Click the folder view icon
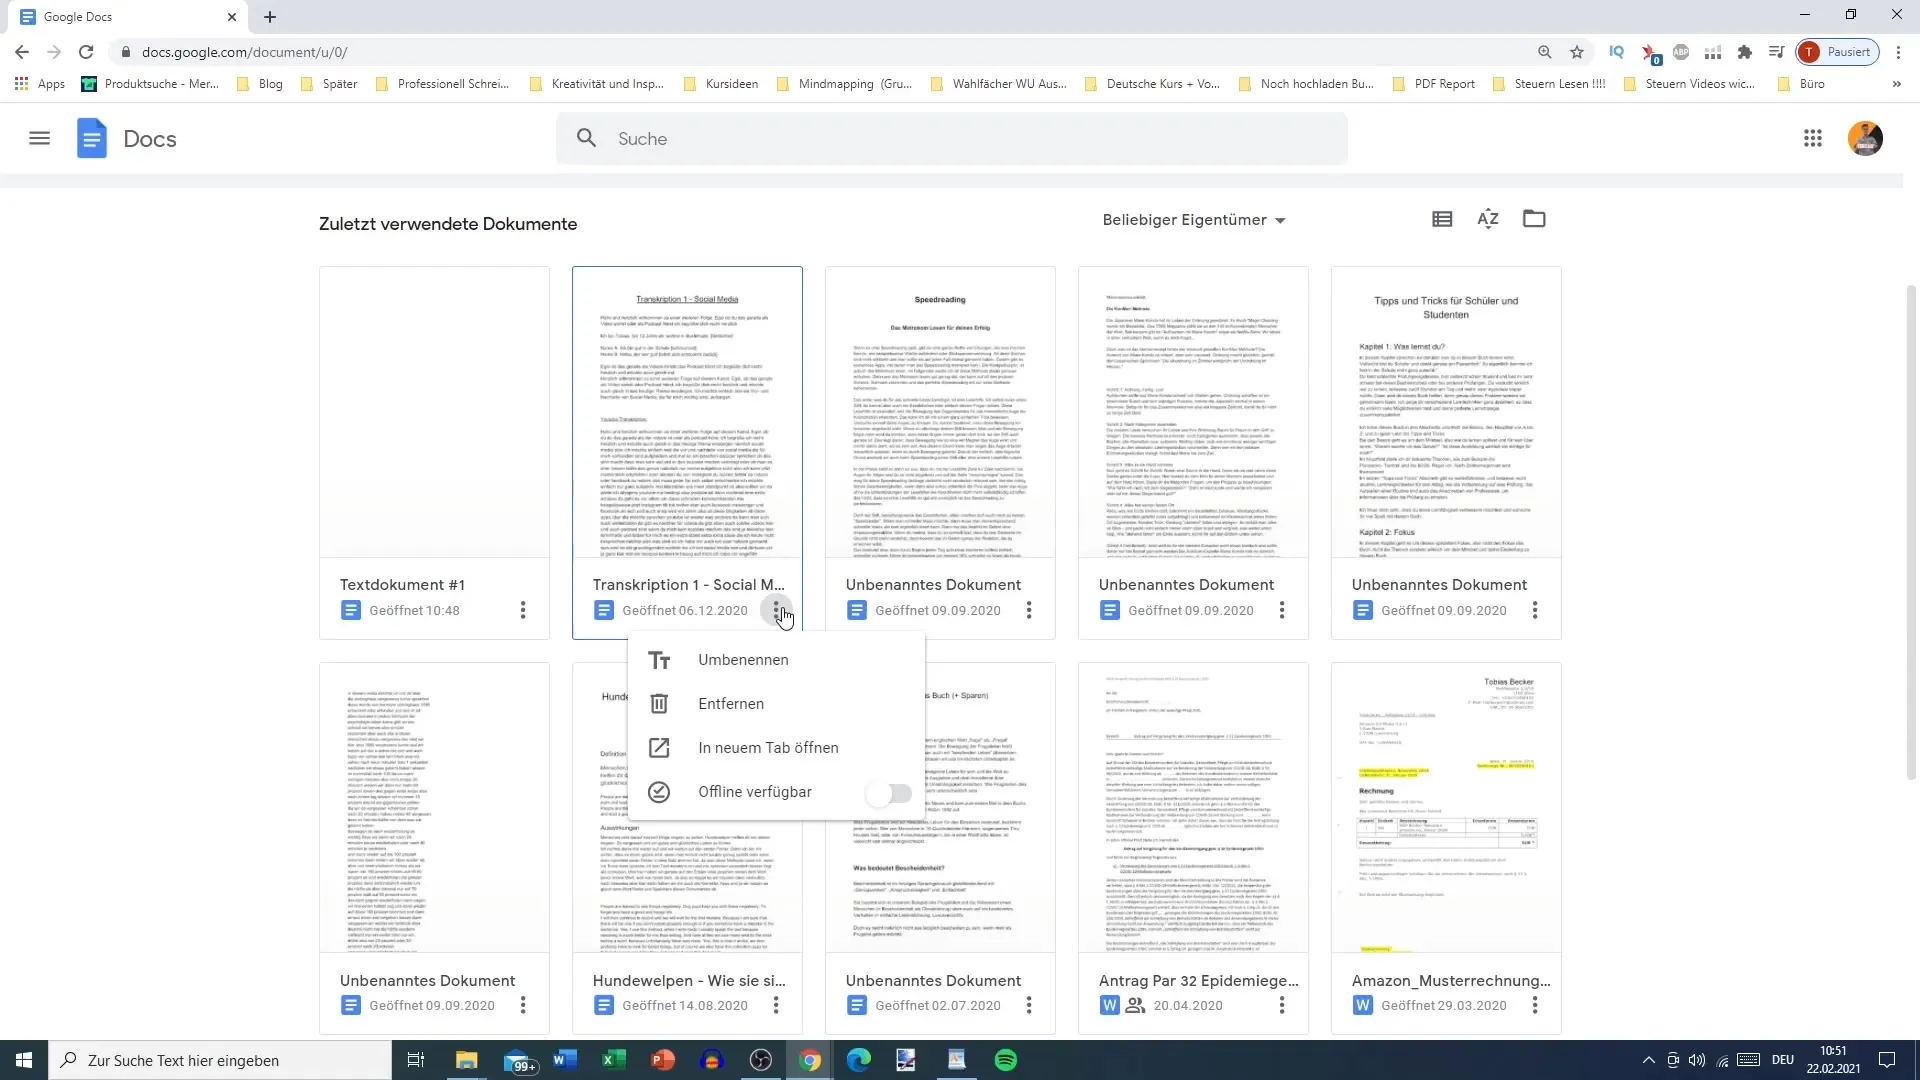The width and height of the screenshot is (1920, 1080). [x=1534, y=219]
